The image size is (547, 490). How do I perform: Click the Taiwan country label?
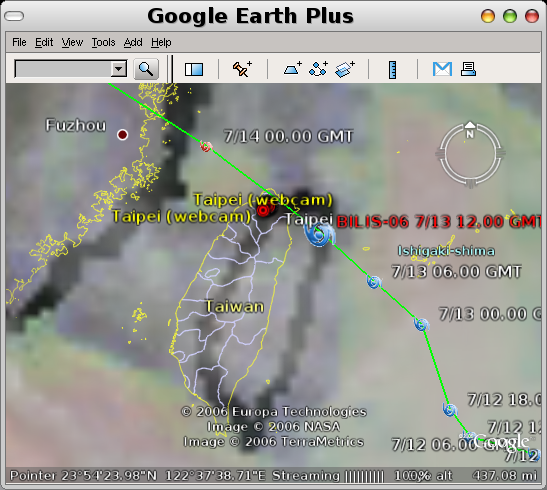(234, 307)
